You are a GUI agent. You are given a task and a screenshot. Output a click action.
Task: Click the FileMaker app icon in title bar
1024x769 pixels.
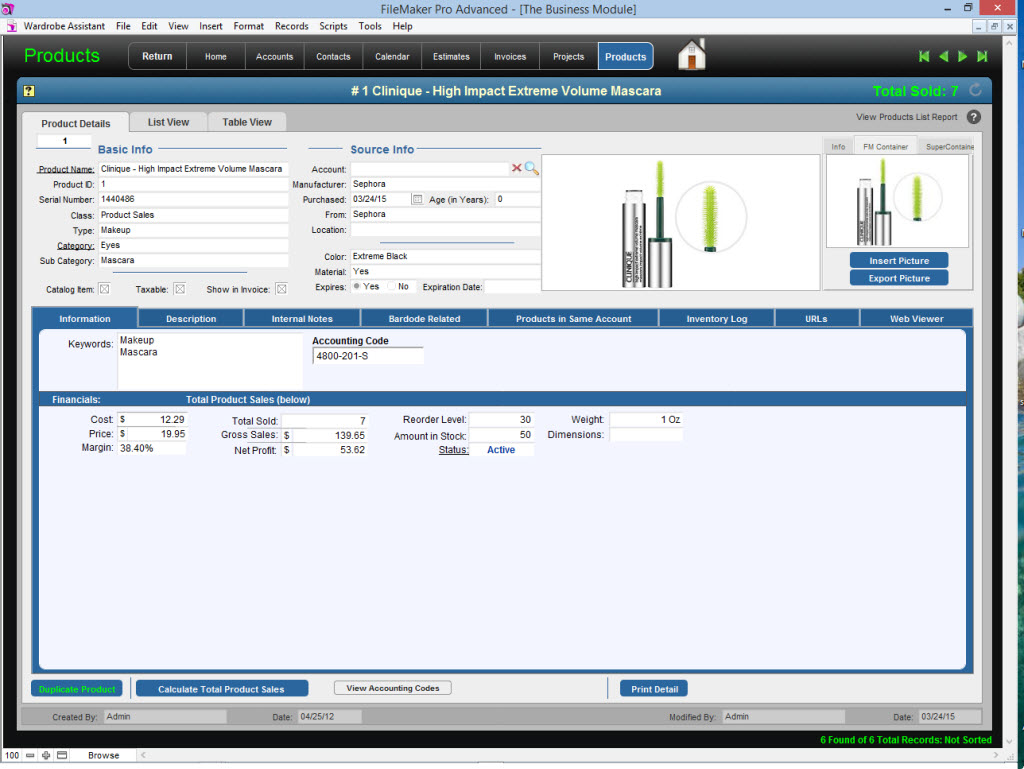[x=8, y=8]
